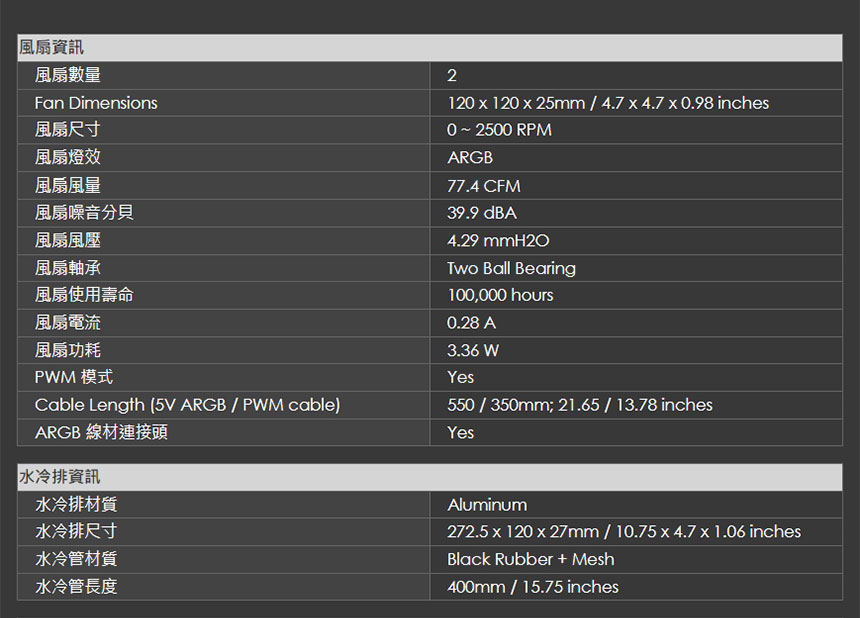The width and height of the screenshot is (860, 618).
Task: Click the 39.9 dBA noise value
Action: [x=482, y=213]
